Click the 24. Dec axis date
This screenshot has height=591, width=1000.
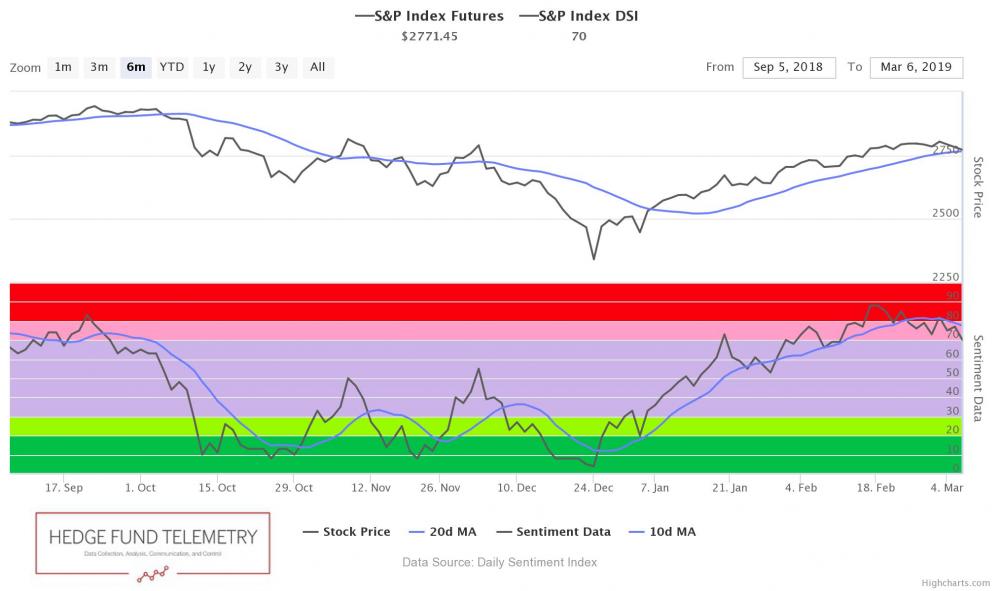pos(593,488)
